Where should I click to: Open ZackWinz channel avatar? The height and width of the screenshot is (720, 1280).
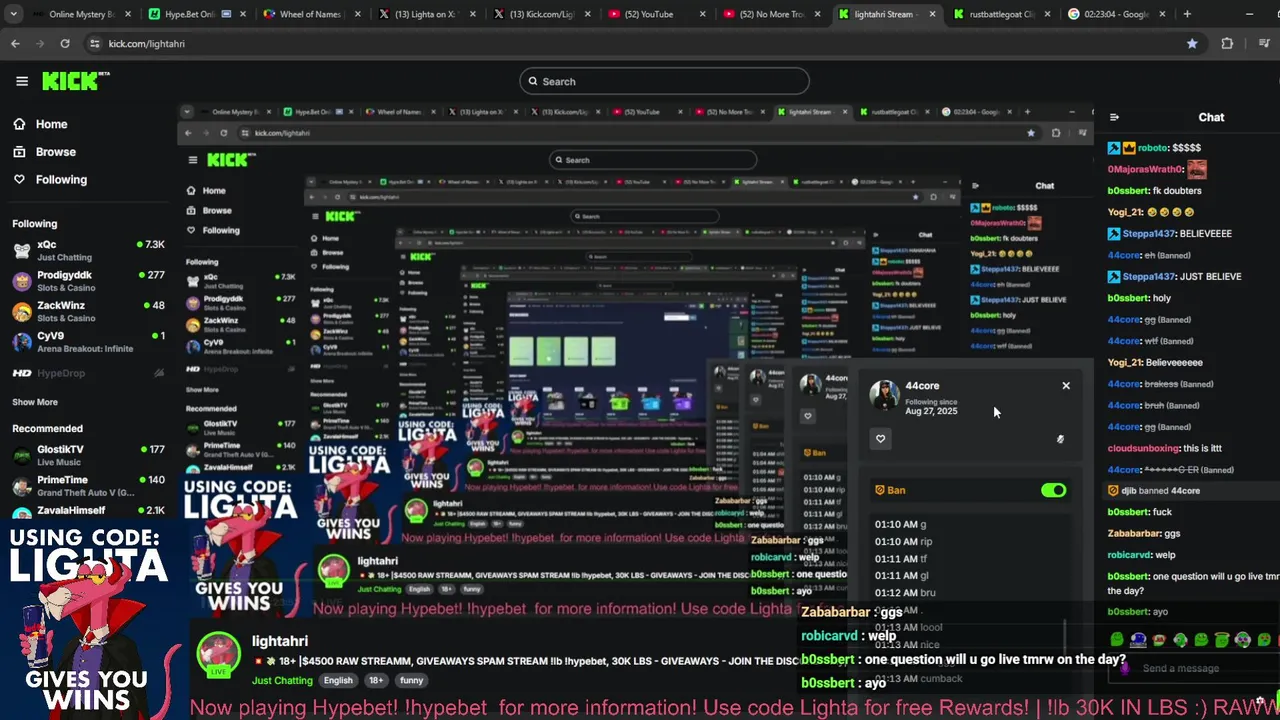pyautogui.click(x=22, y=312)
